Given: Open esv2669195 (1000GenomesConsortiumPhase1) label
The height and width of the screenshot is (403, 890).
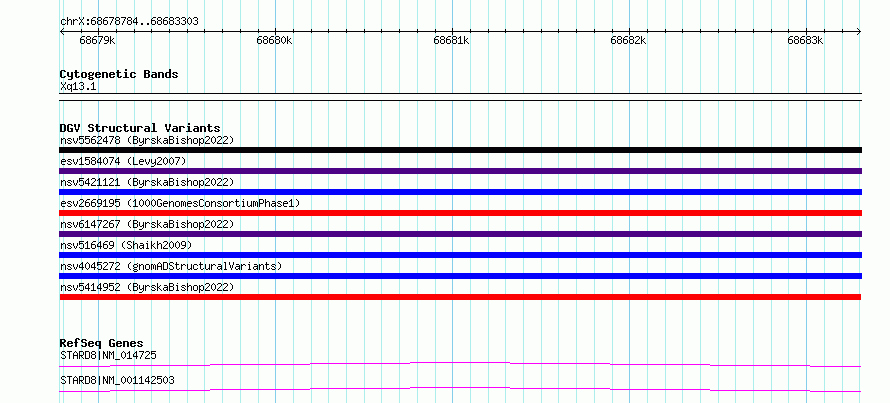Looking at the screenshot, I should [x=180, y=203].
